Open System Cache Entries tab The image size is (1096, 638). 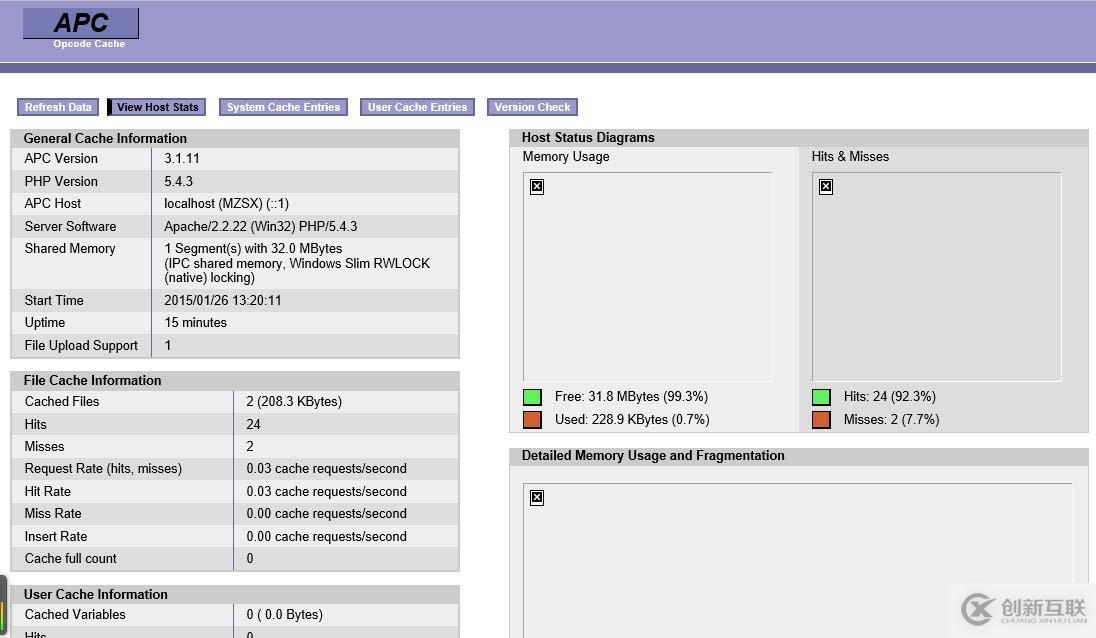pos(283,107)
